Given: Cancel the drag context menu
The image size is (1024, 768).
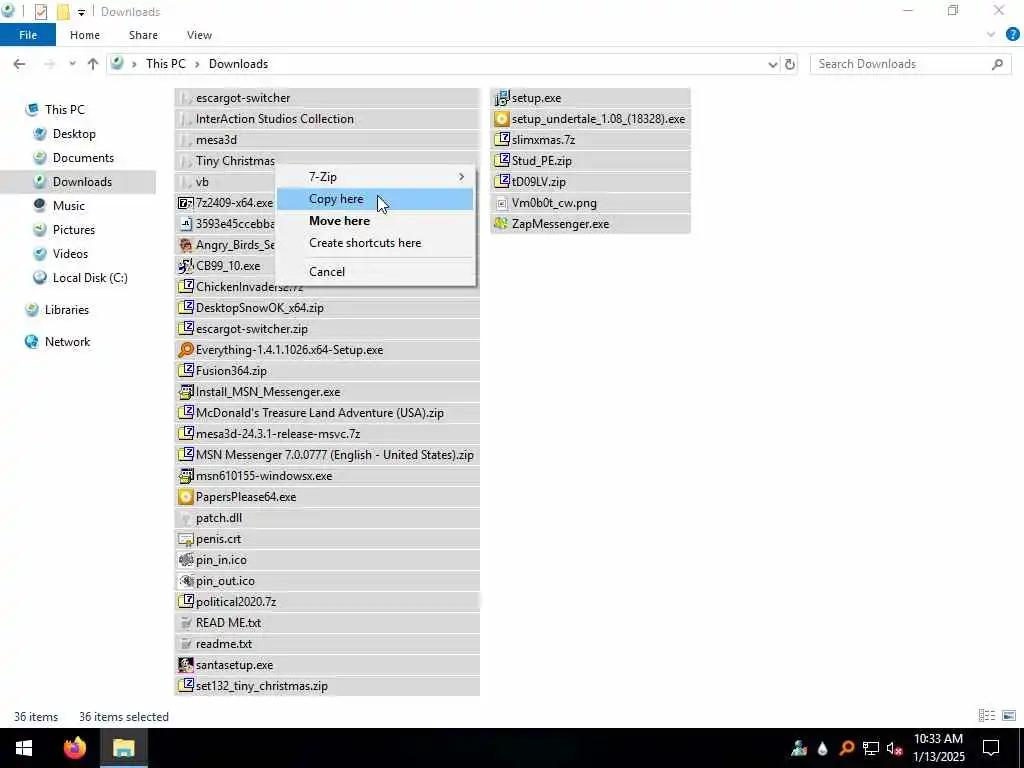Looking at the screenshot, I should [375, 272].
